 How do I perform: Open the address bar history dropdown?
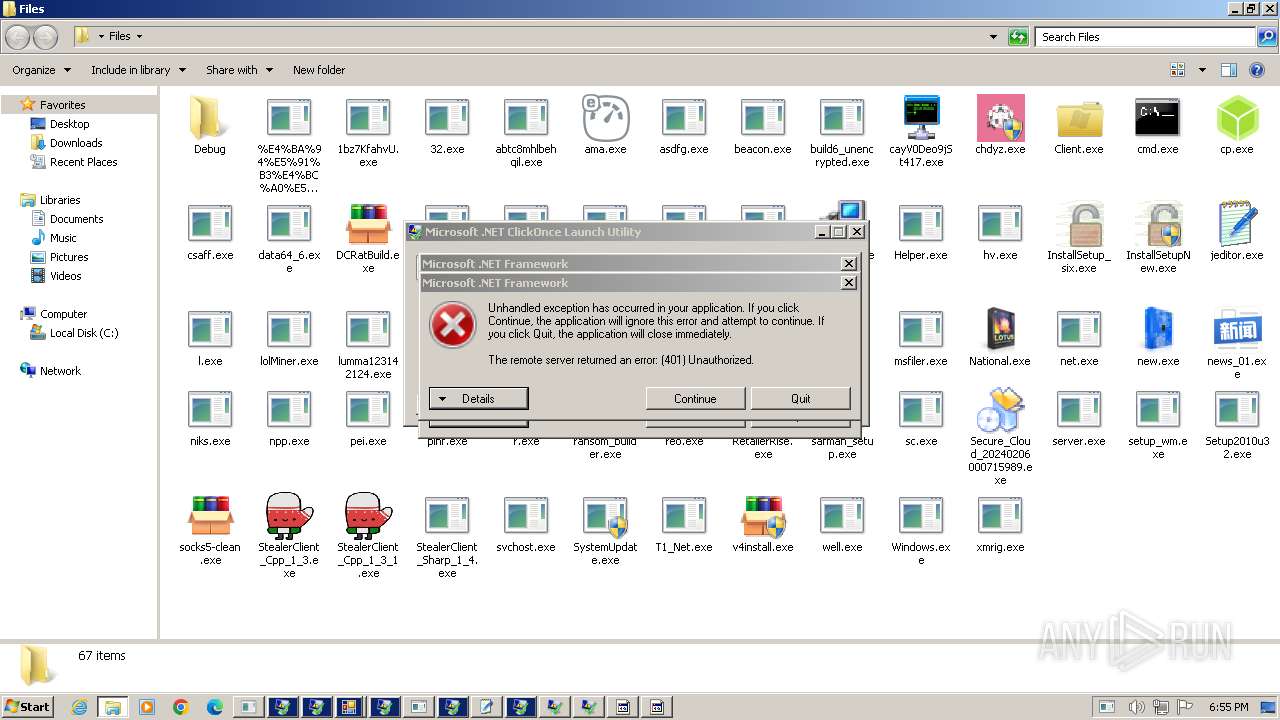coord(993,37)
